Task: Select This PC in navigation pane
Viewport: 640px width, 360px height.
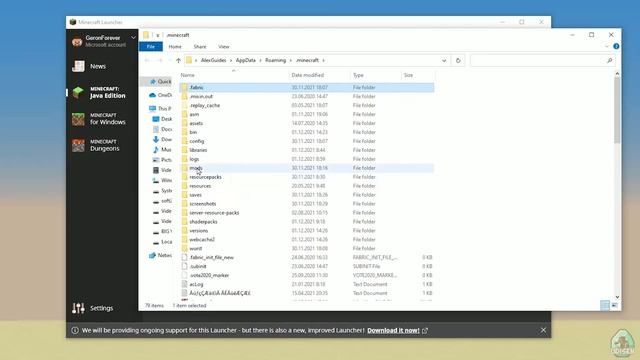Action: click(160, 109)
